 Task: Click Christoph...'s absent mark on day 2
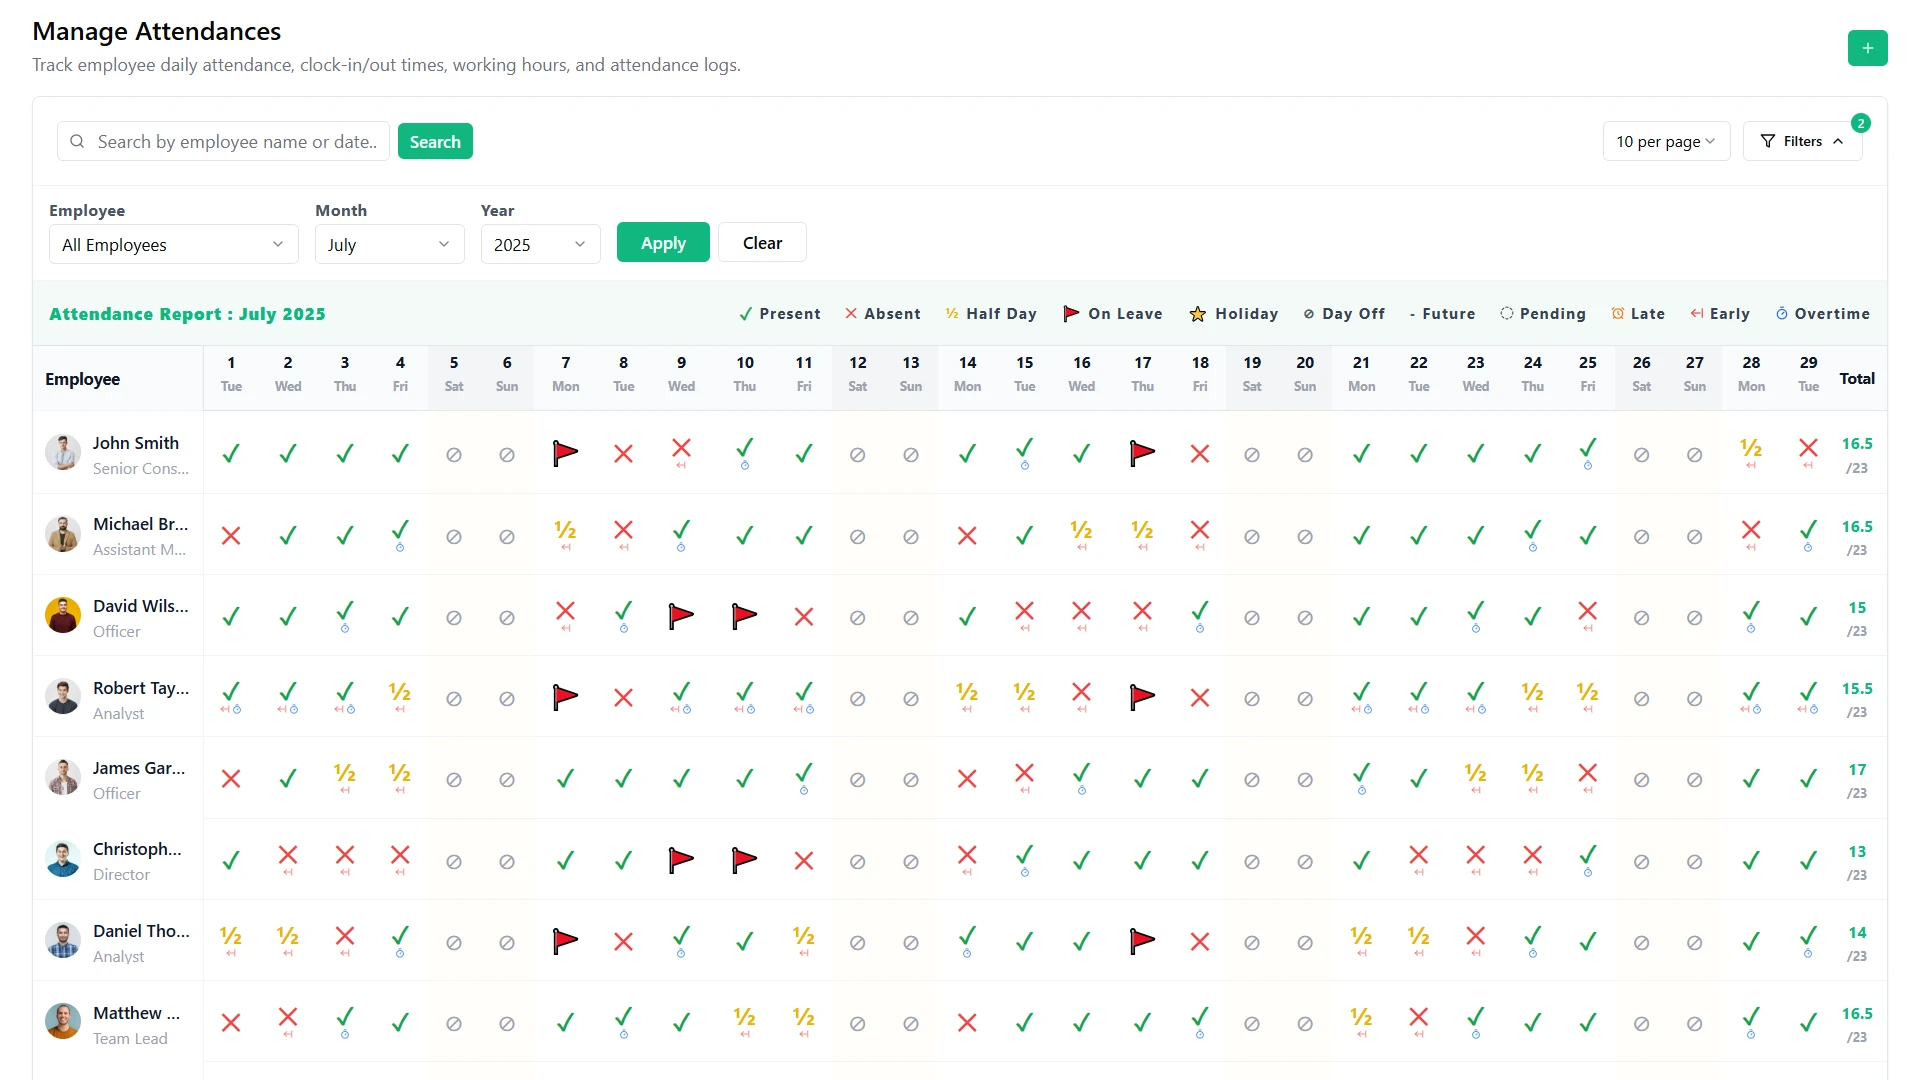pos(288,855)
